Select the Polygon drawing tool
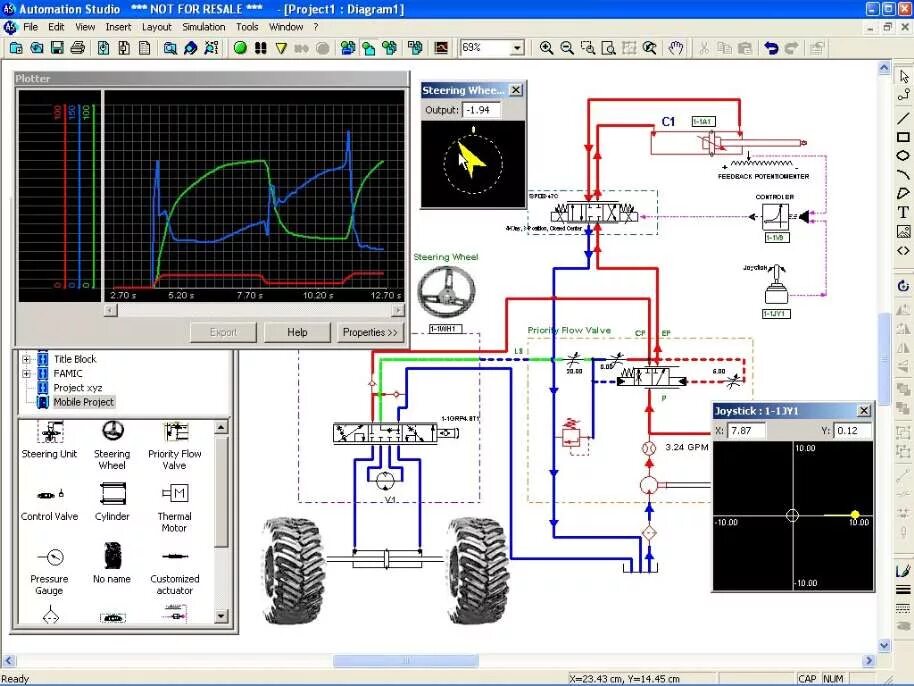Screen dimensions: 914x686 [x=903, y=194]
